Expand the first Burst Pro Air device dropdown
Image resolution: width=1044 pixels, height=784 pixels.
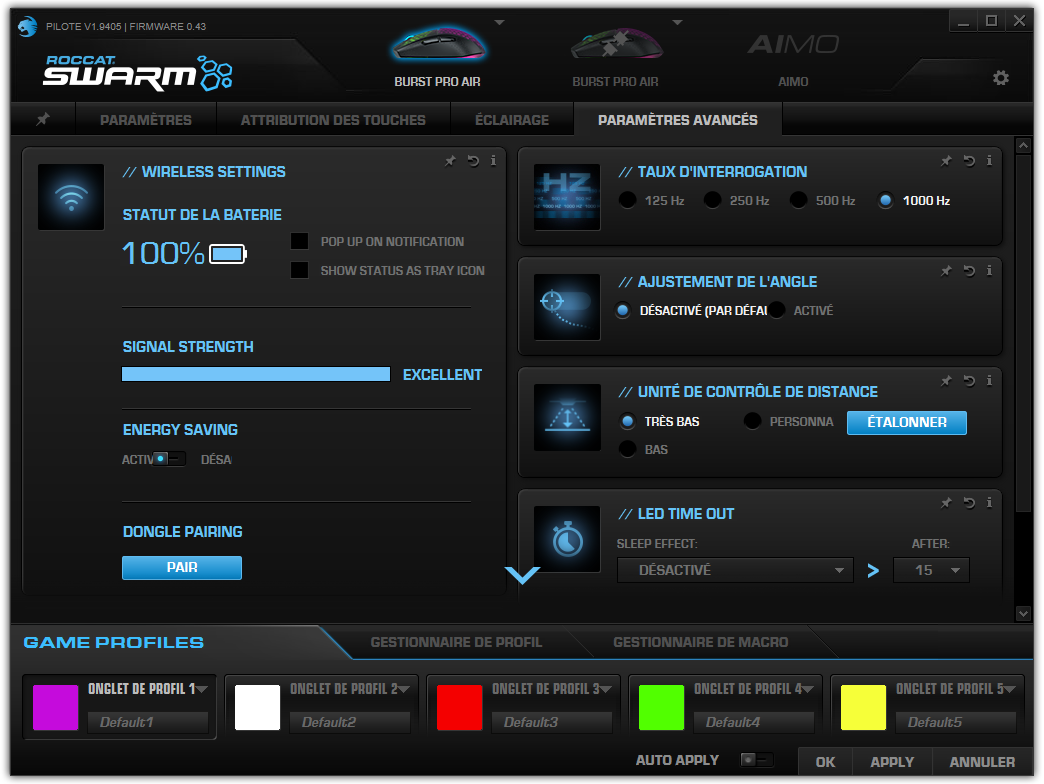(499, 23)
